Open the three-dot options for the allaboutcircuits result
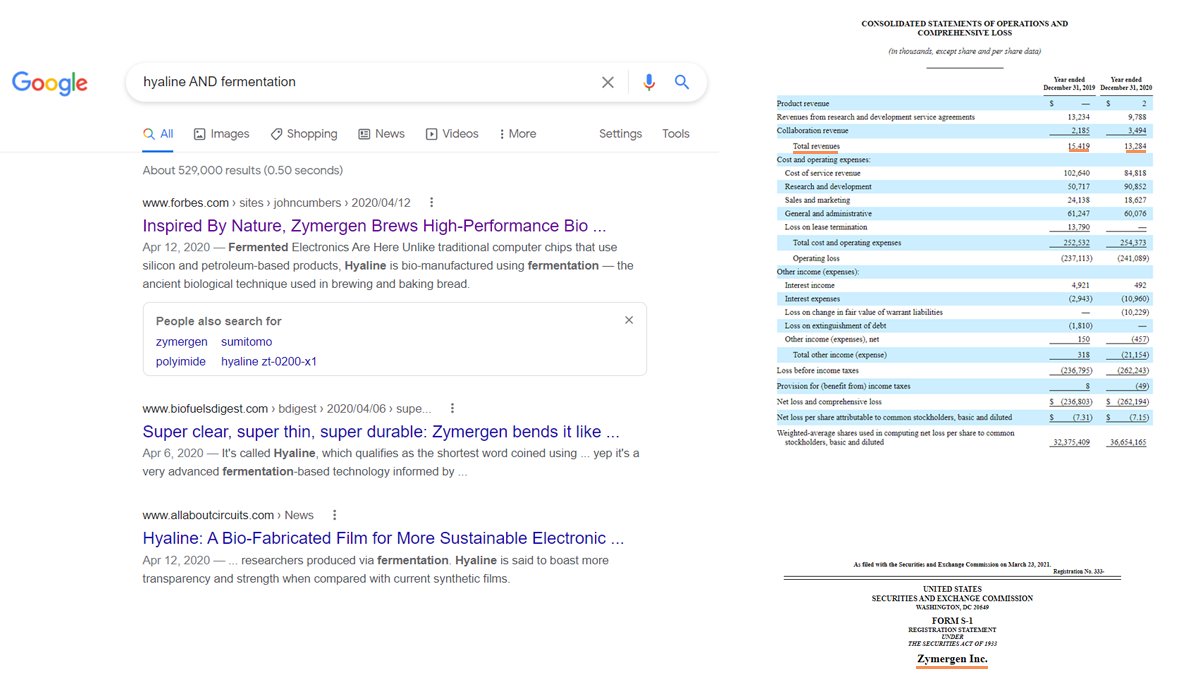Image resolution: width=1200 pixels, height=675 pixels. pyautogui.click(x=334, y=515)
